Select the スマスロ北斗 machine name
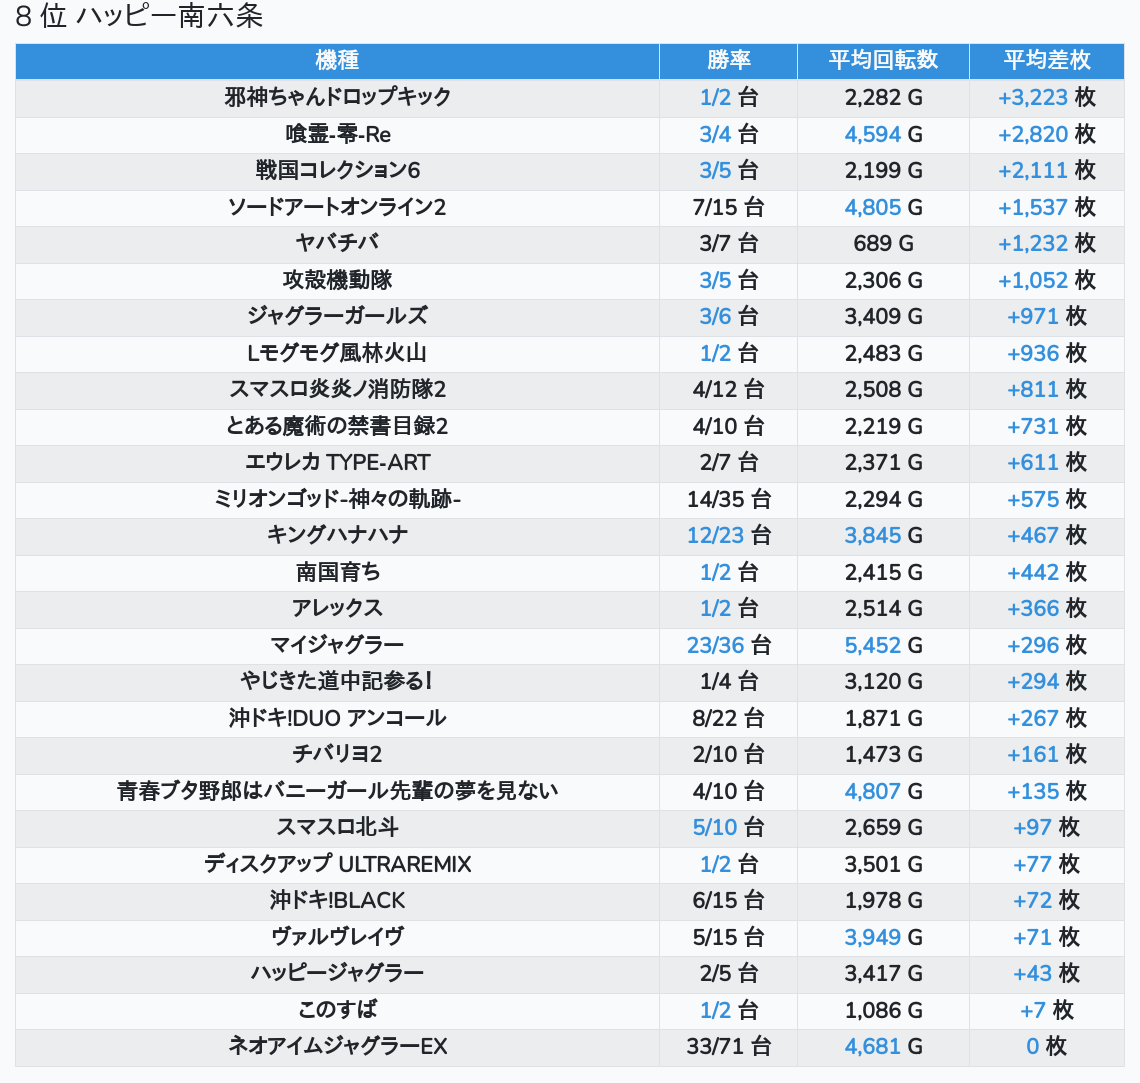This screenshot has height=1083, width=1140. pos(337,828)
